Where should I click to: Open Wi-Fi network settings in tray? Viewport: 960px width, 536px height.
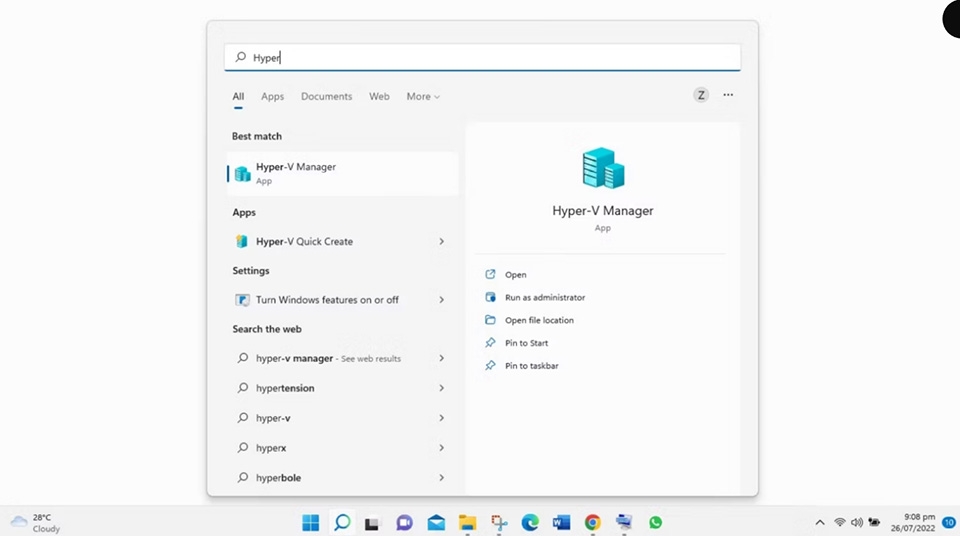pos(840,523)
